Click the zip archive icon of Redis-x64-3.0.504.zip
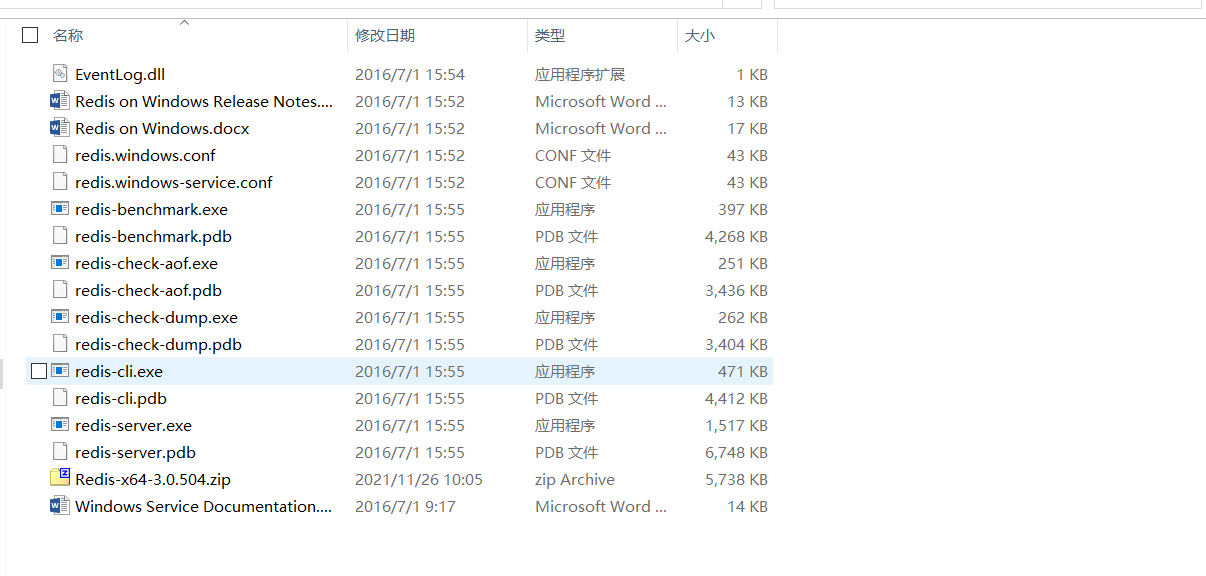Viewport: 1206px width, 576px height. 60,478
